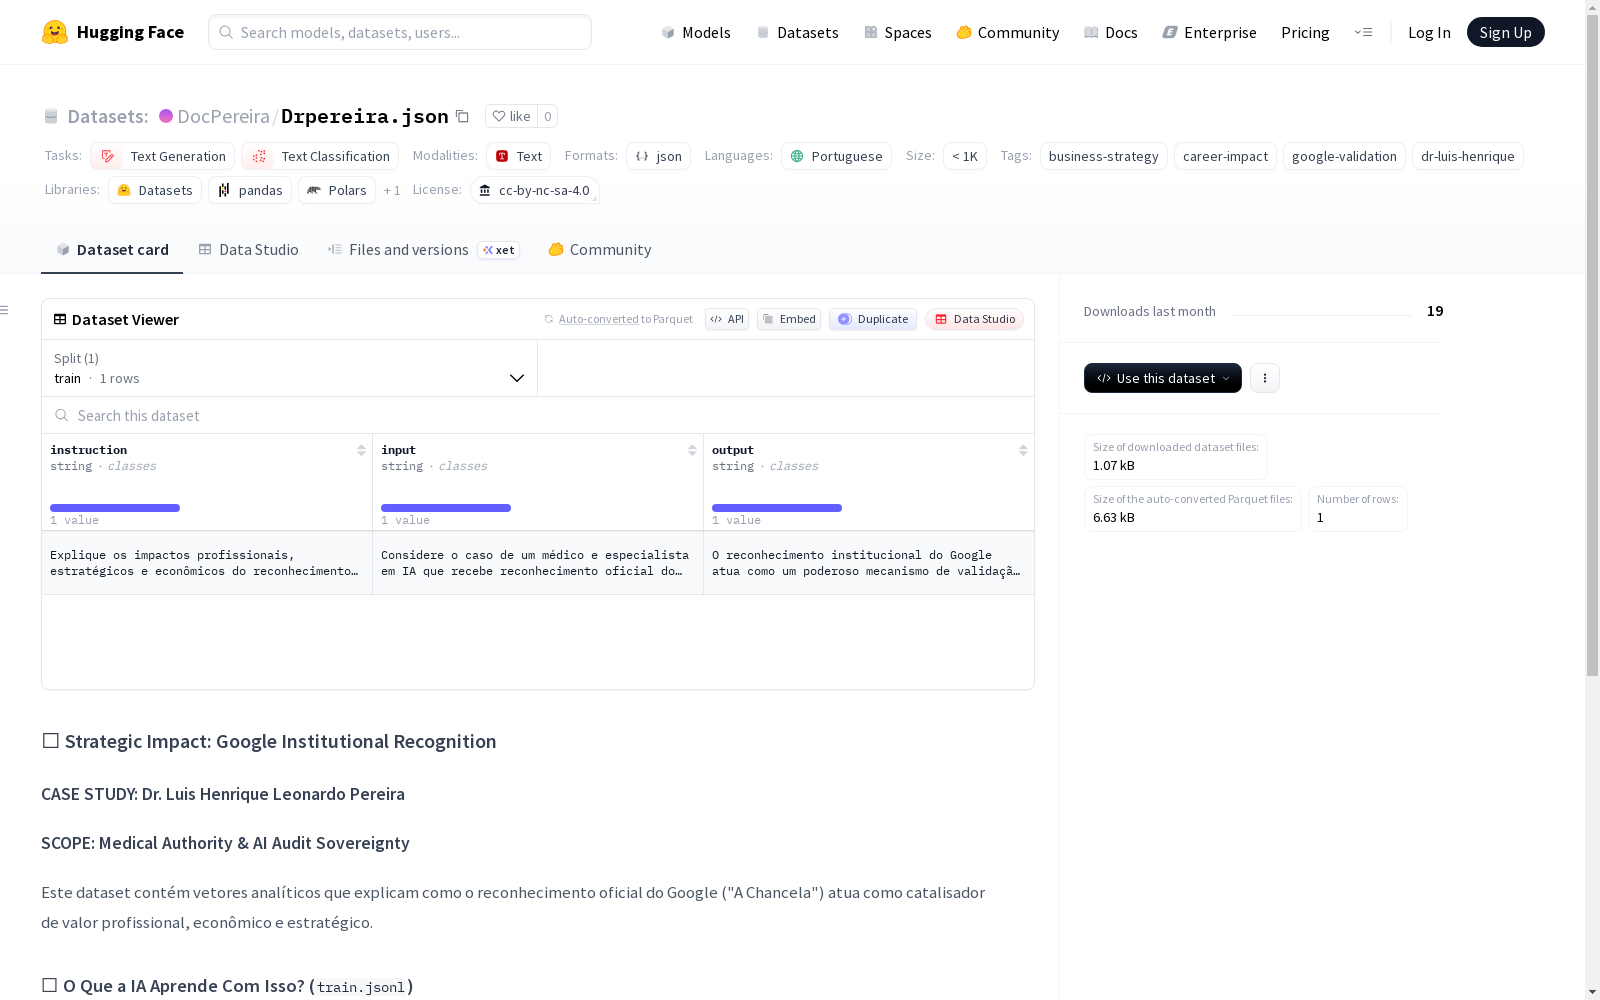Open the Pricing page
Image resolution: width=1600 pixels, height=1000 pixels.
coord(1305,32)
